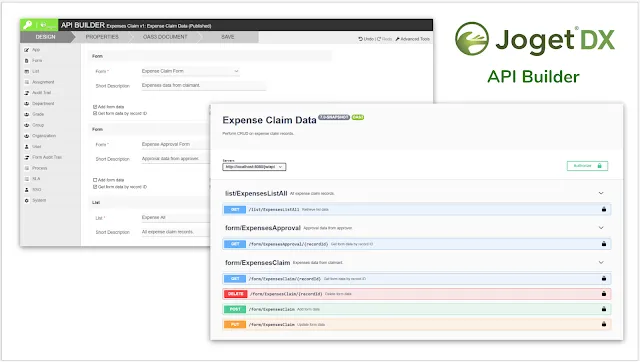Toggle first Get form data by record ID
Viewport: 640px width, 362px height.
click(95, 113)
